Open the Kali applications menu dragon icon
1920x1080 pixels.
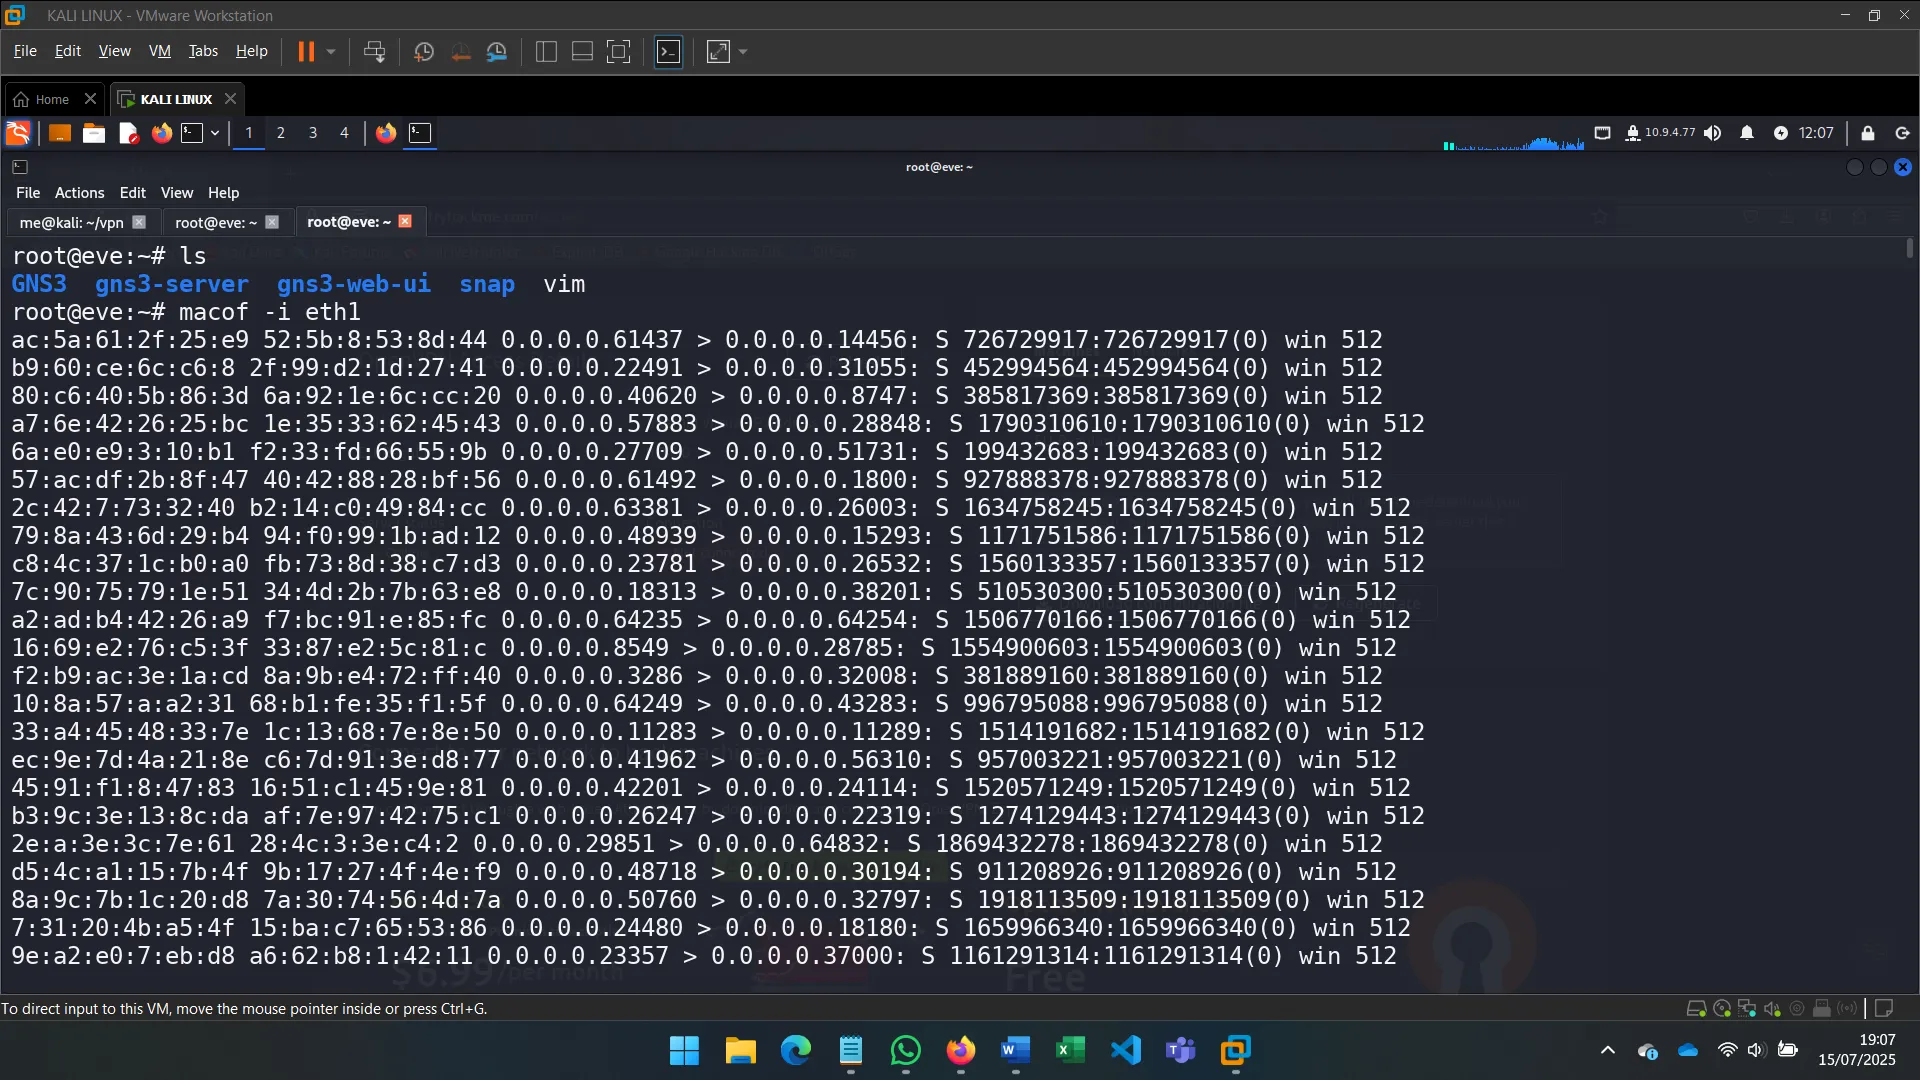pos(17,133)
